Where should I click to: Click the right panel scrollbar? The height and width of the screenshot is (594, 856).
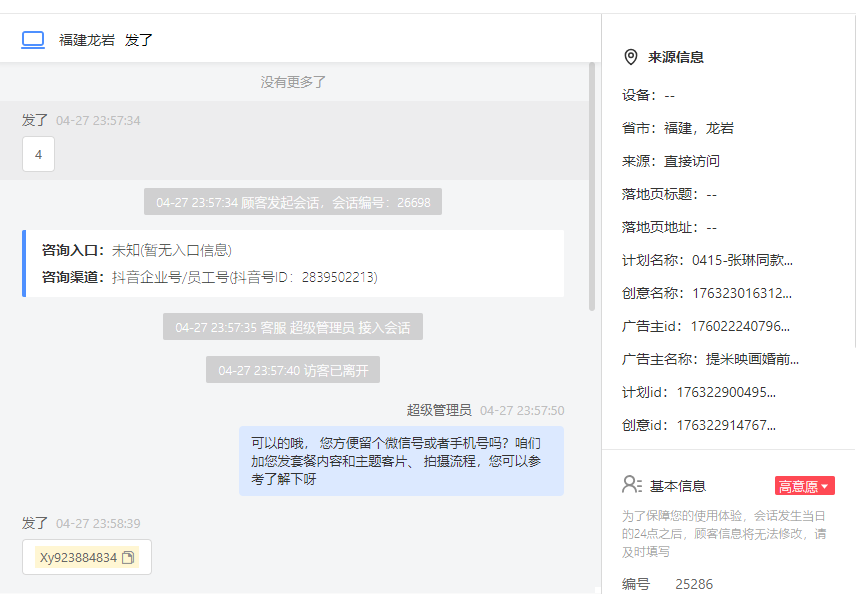point(854,180)
